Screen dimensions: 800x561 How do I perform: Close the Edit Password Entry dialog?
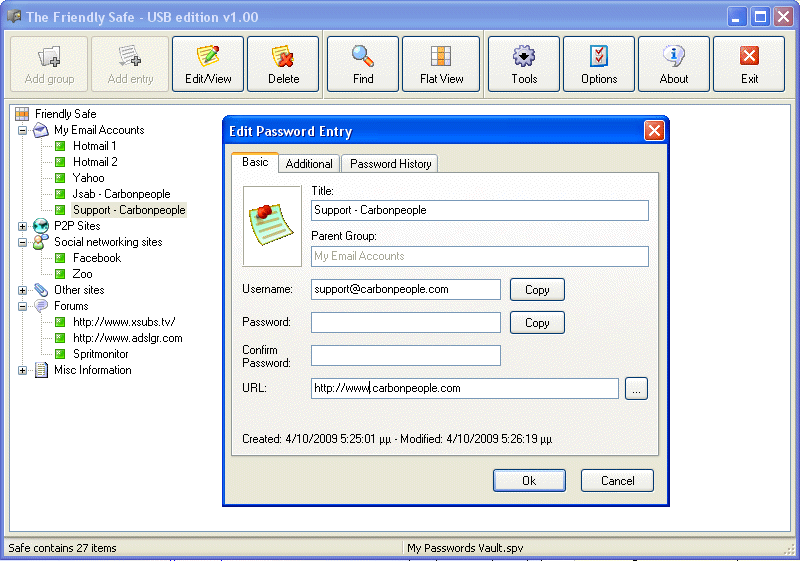[x=654, y=131]
